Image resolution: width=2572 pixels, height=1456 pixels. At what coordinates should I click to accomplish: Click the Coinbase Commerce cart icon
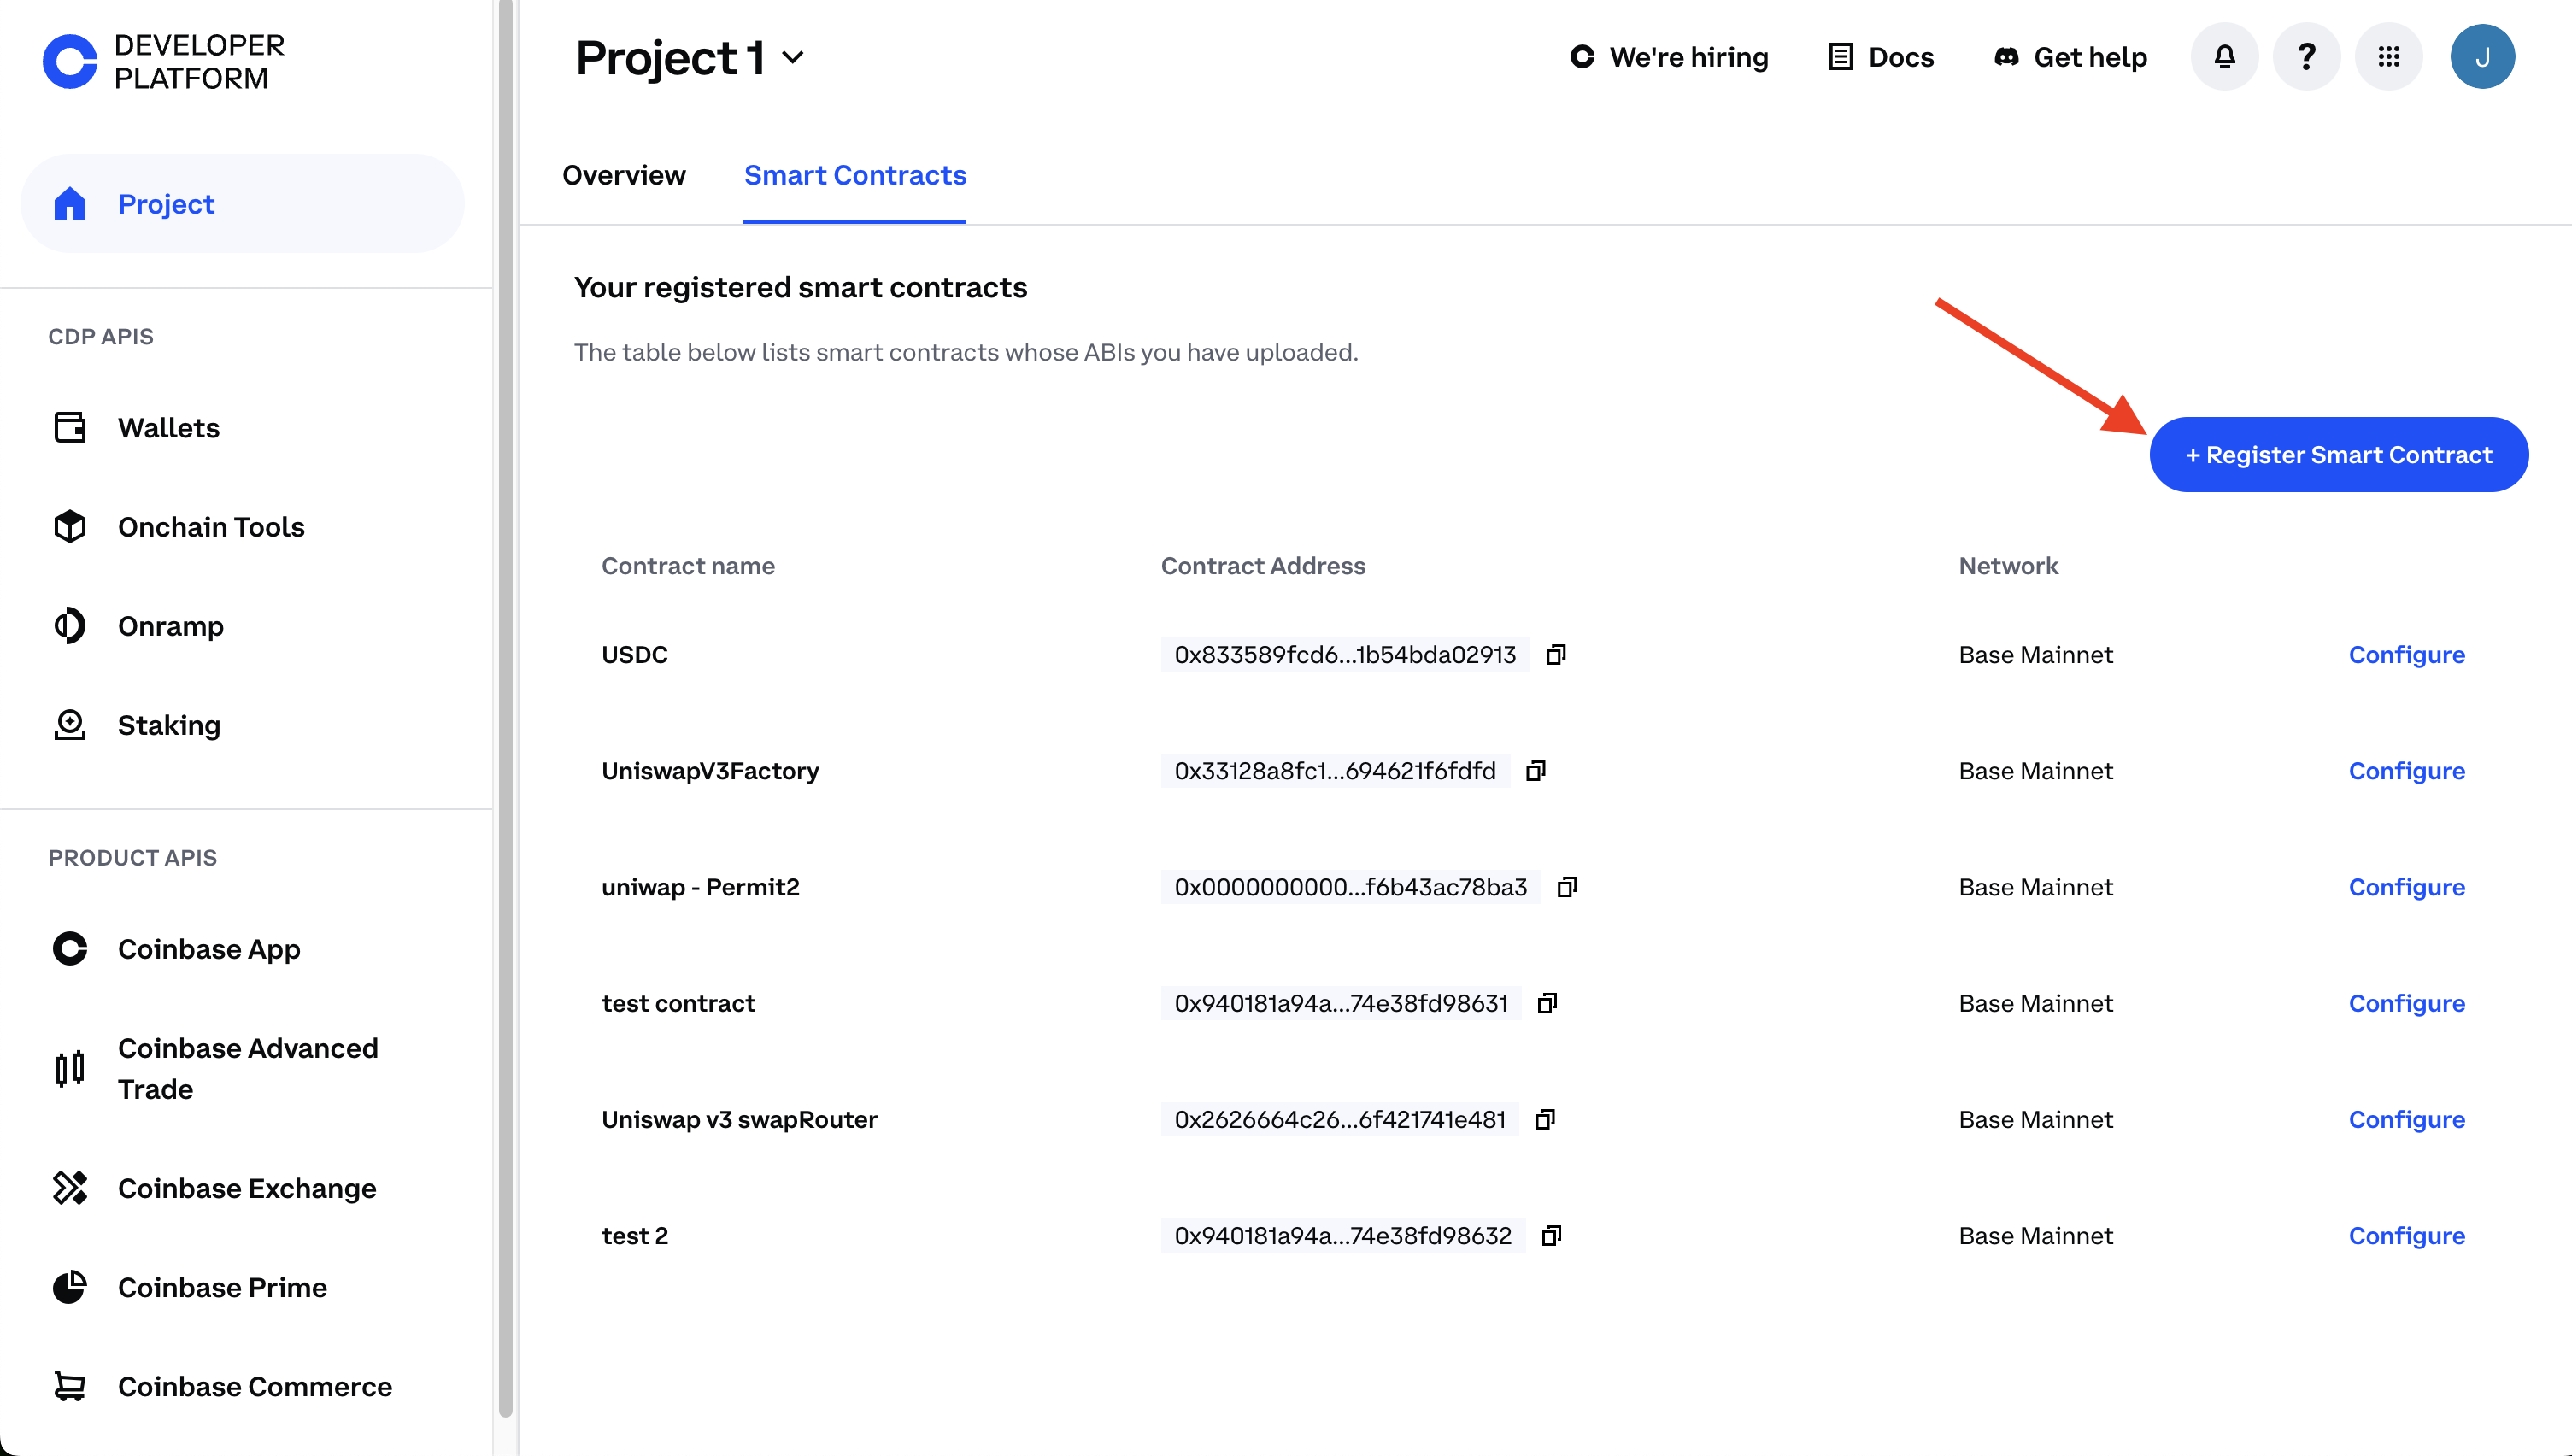[x=70, y=1385]
